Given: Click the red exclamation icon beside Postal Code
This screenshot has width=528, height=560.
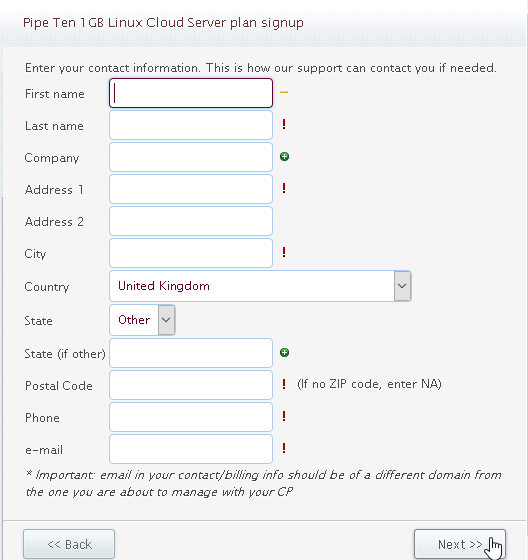Looking at the screenshot, I should coord(284,384).
